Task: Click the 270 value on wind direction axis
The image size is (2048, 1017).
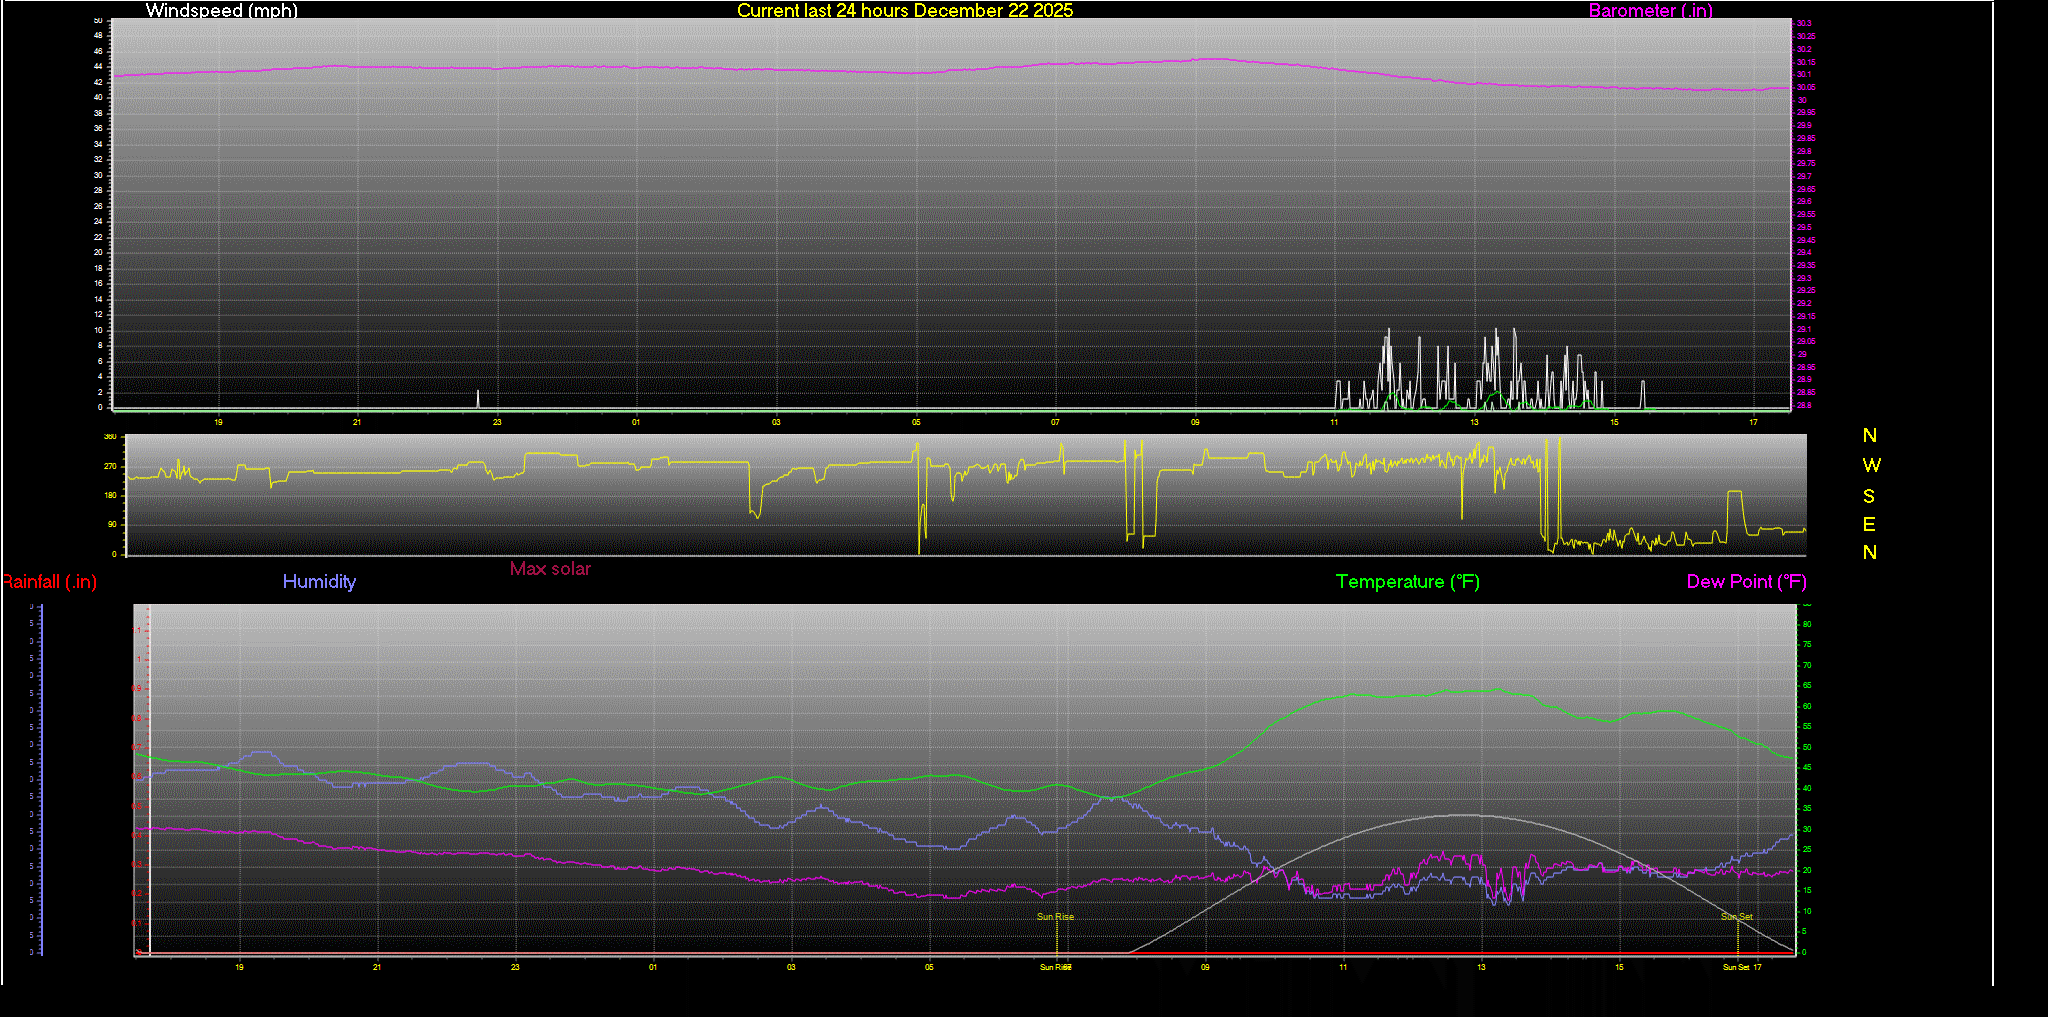Action: coord(110,467)
